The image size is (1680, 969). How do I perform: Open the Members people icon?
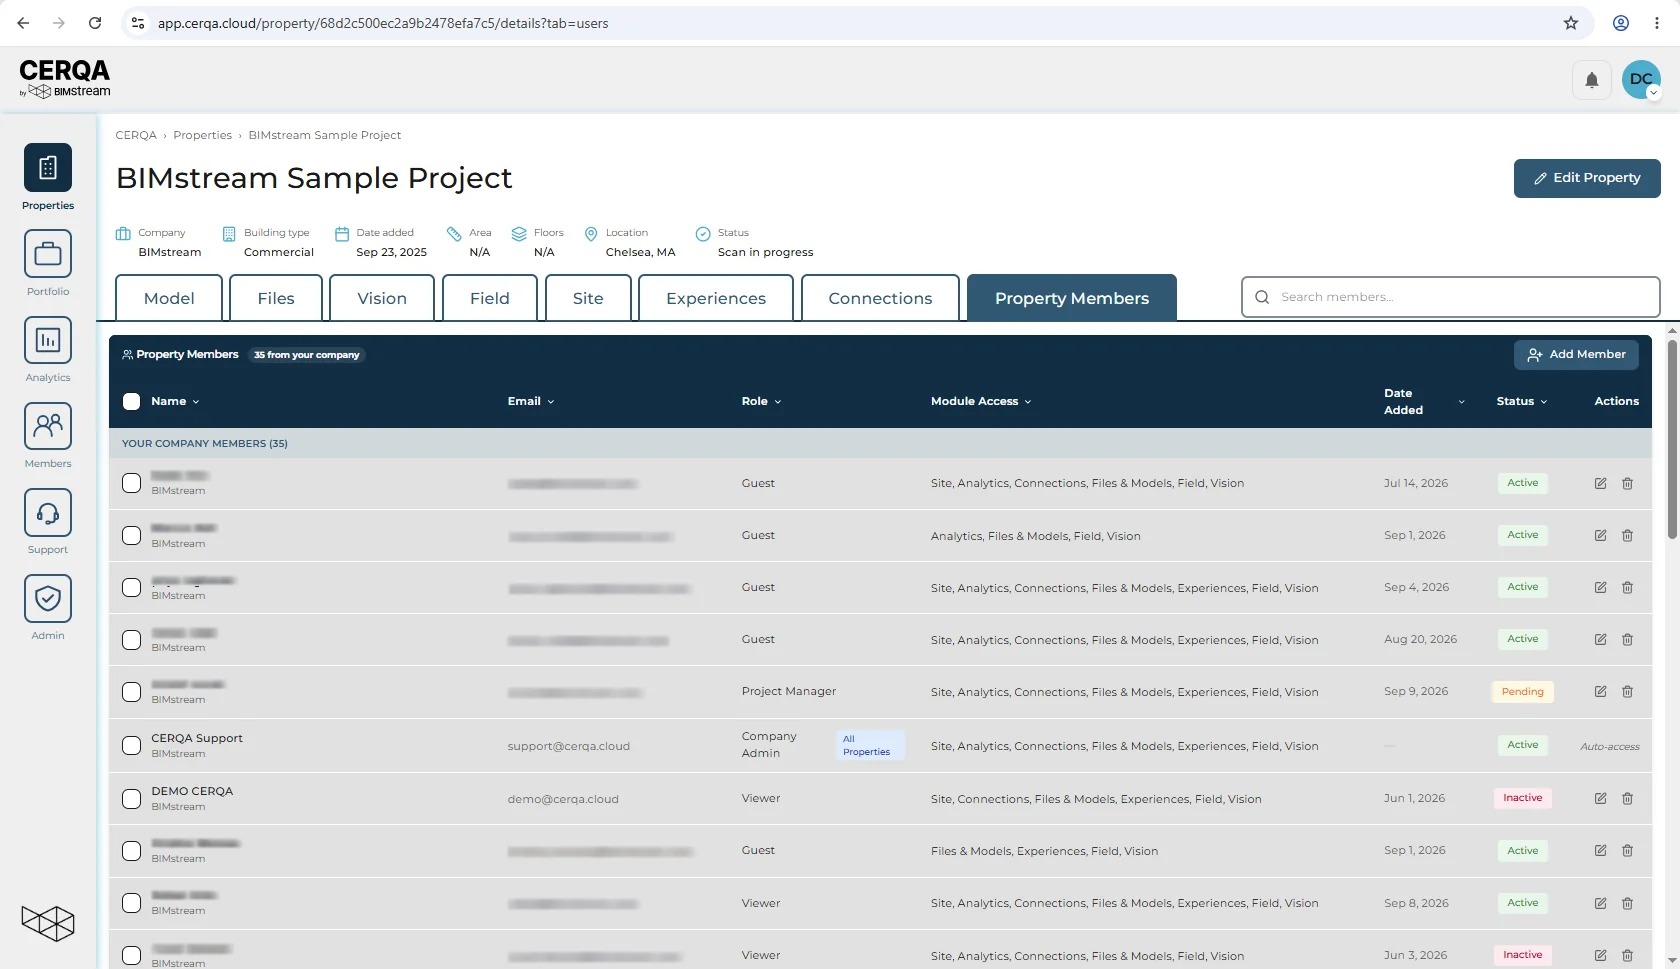(x=48, y=426)
